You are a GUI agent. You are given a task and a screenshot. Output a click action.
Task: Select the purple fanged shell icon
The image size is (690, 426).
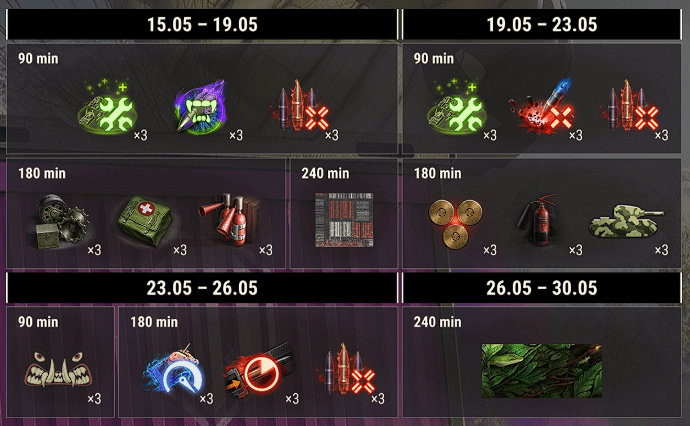coord(201,106)
